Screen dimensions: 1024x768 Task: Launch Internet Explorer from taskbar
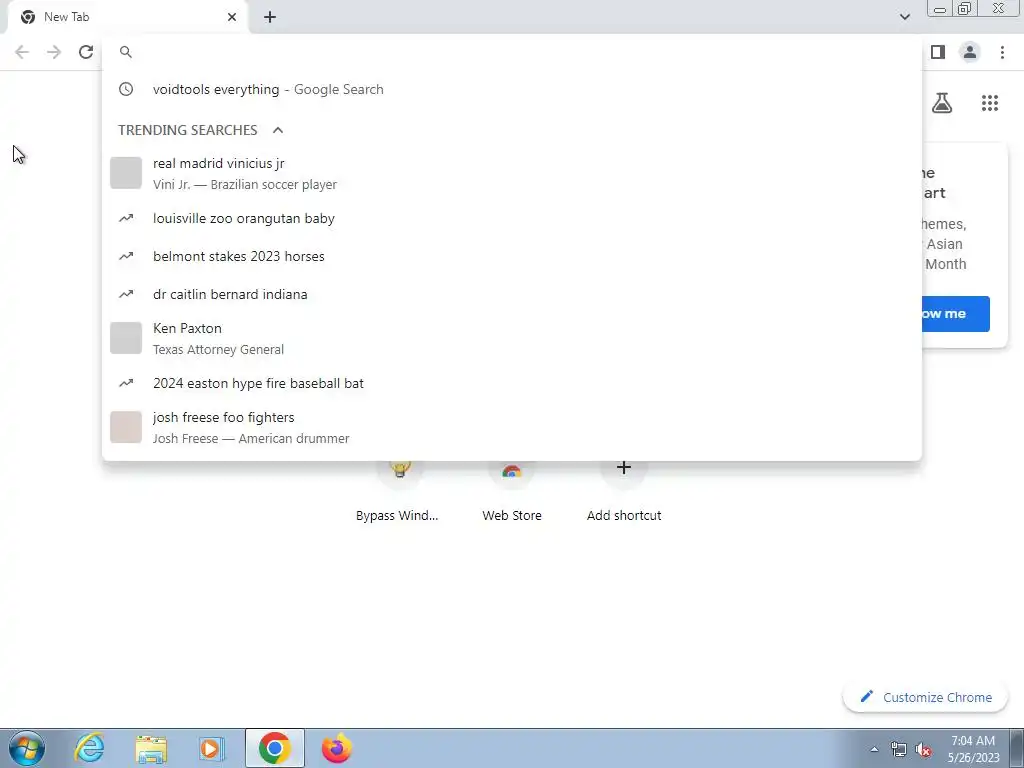point(89,748)
